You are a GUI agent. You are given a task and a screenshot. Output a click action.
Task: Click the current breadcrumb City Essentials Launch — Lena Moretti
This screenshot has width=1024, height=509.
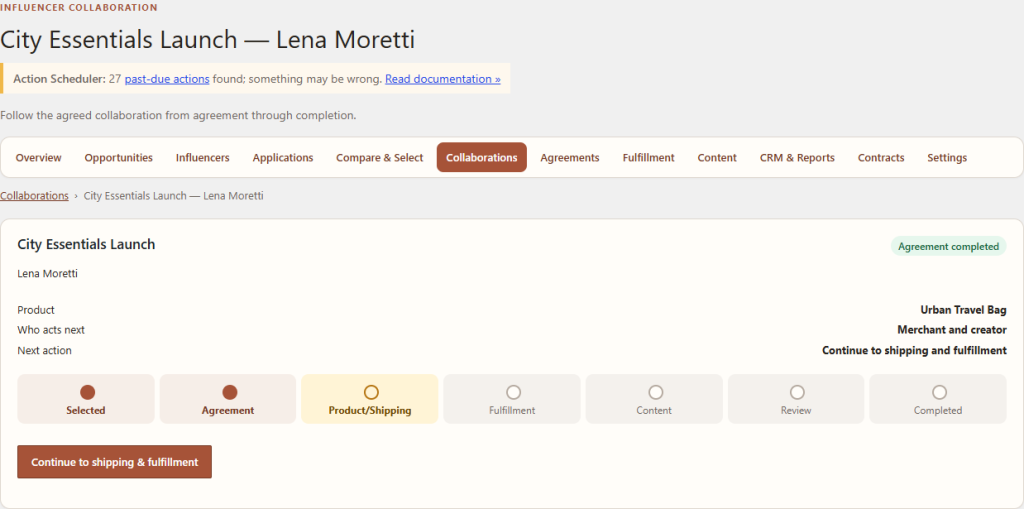[x=174, y=195]
